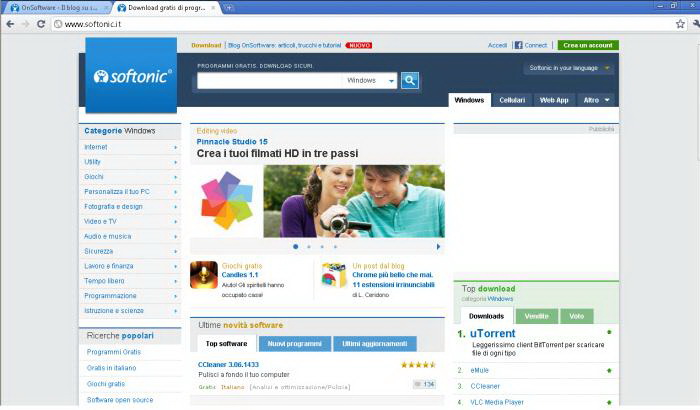
Task: Switch to the Web App tab
Action: point(554,100)
